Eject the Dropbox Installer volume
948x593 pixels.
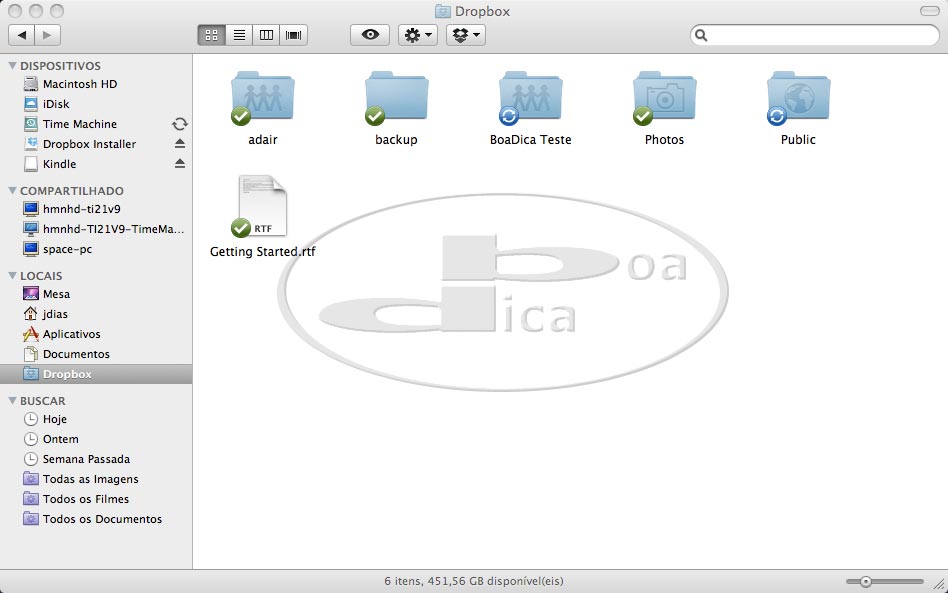[x=180, y=144]
